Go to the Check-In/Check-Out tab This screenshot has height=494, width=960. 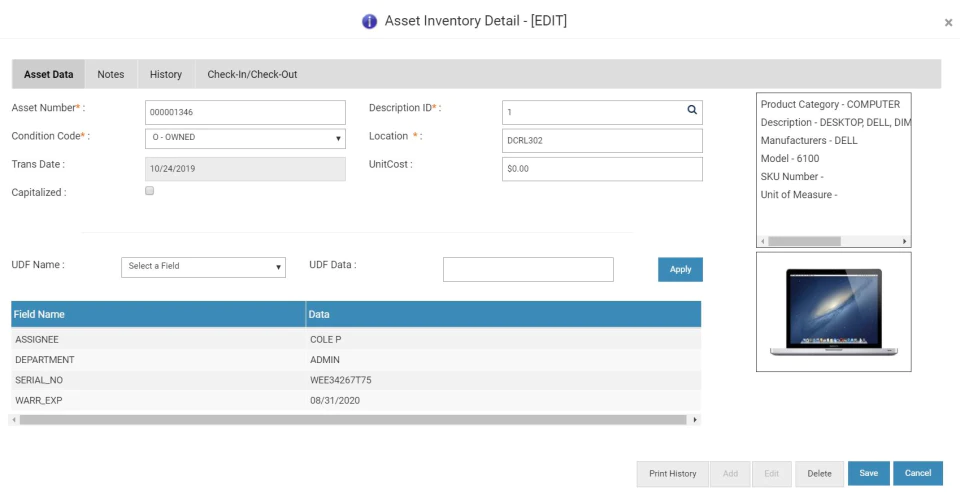click(252, 74)
